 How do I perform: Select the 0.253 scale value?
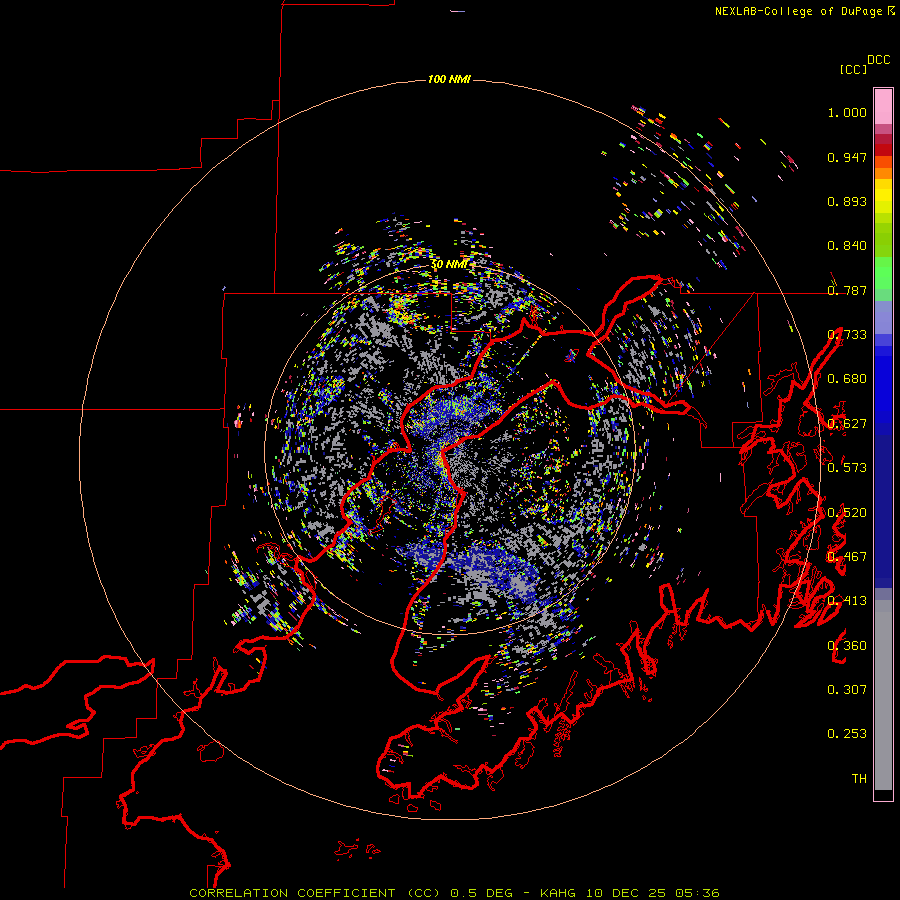(x=847, y=734)
